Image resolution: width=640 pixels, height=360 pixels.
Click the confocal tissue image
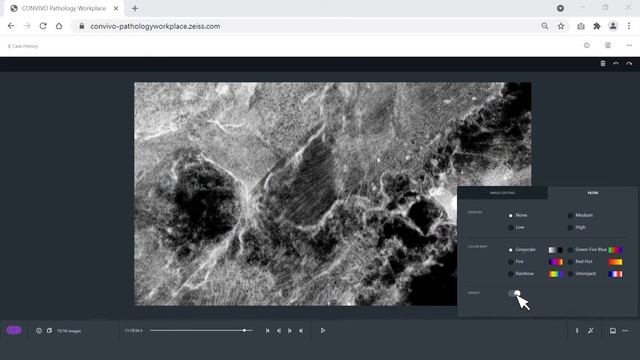pos(333,194)
